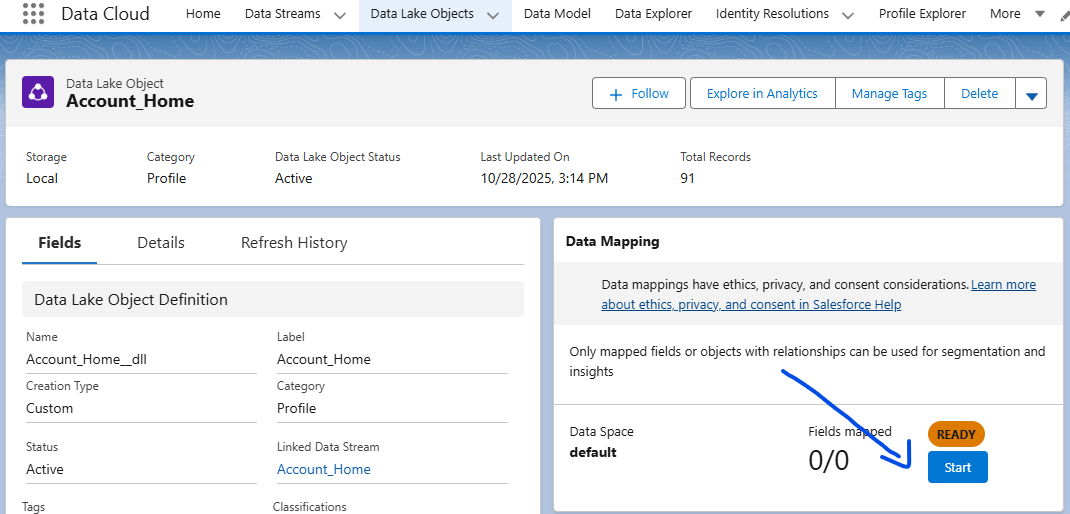Open the Data Lake Objects tab dropdown chevron
This screenshot has height=514, width=1070.
[x=493, y=15]
